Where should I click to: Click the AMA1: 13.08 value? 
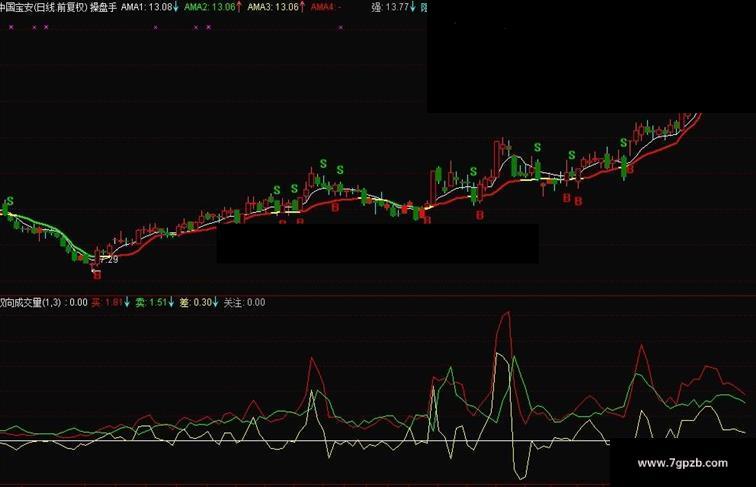(x=147, y=7)
